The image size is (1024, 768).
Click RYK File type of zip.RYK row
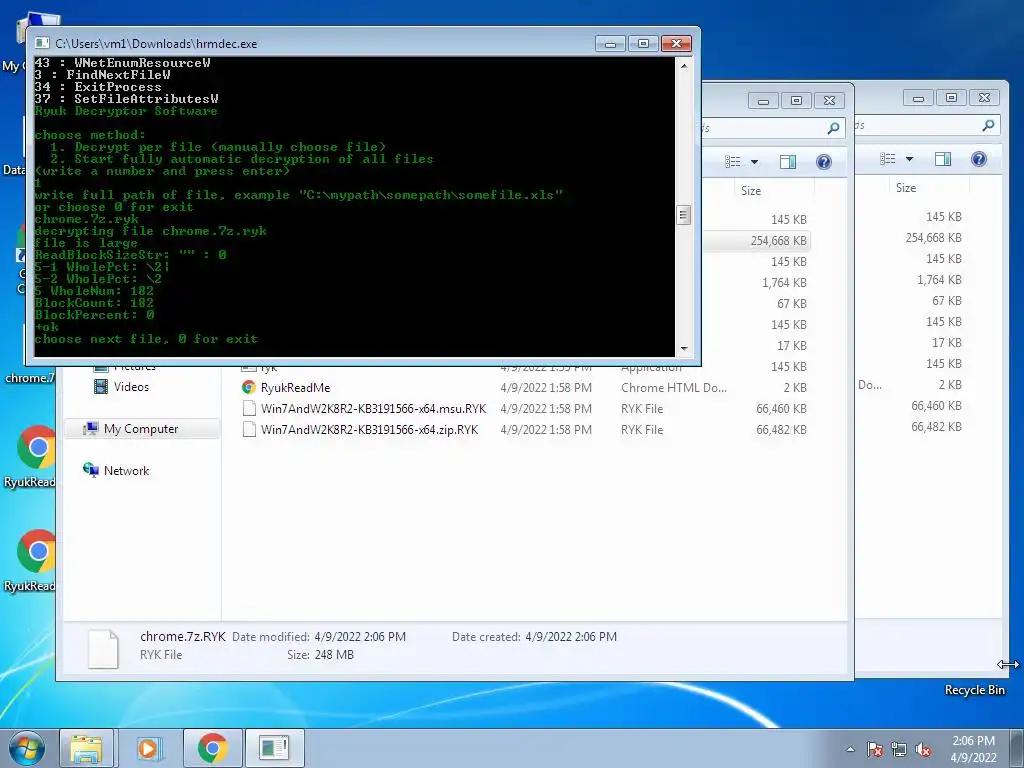click(x=642, y=429)
